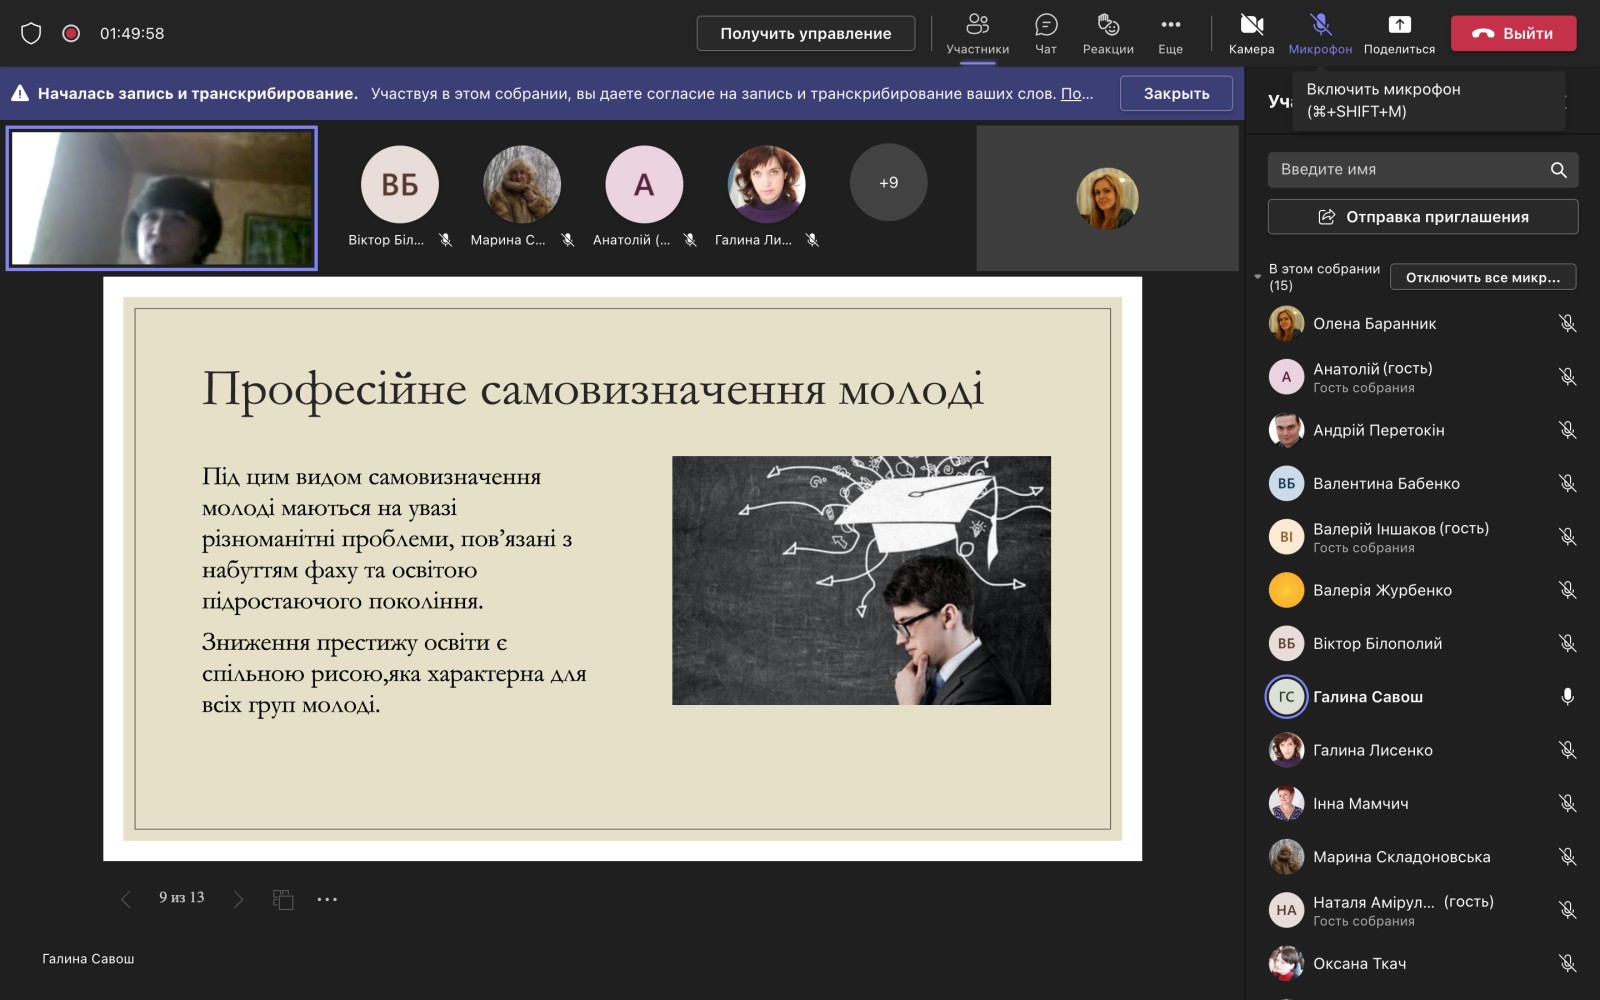Open the Еще more options menu
Image resolution: width=1600 pixels, height=1000 pixels.
point(1170,33)
